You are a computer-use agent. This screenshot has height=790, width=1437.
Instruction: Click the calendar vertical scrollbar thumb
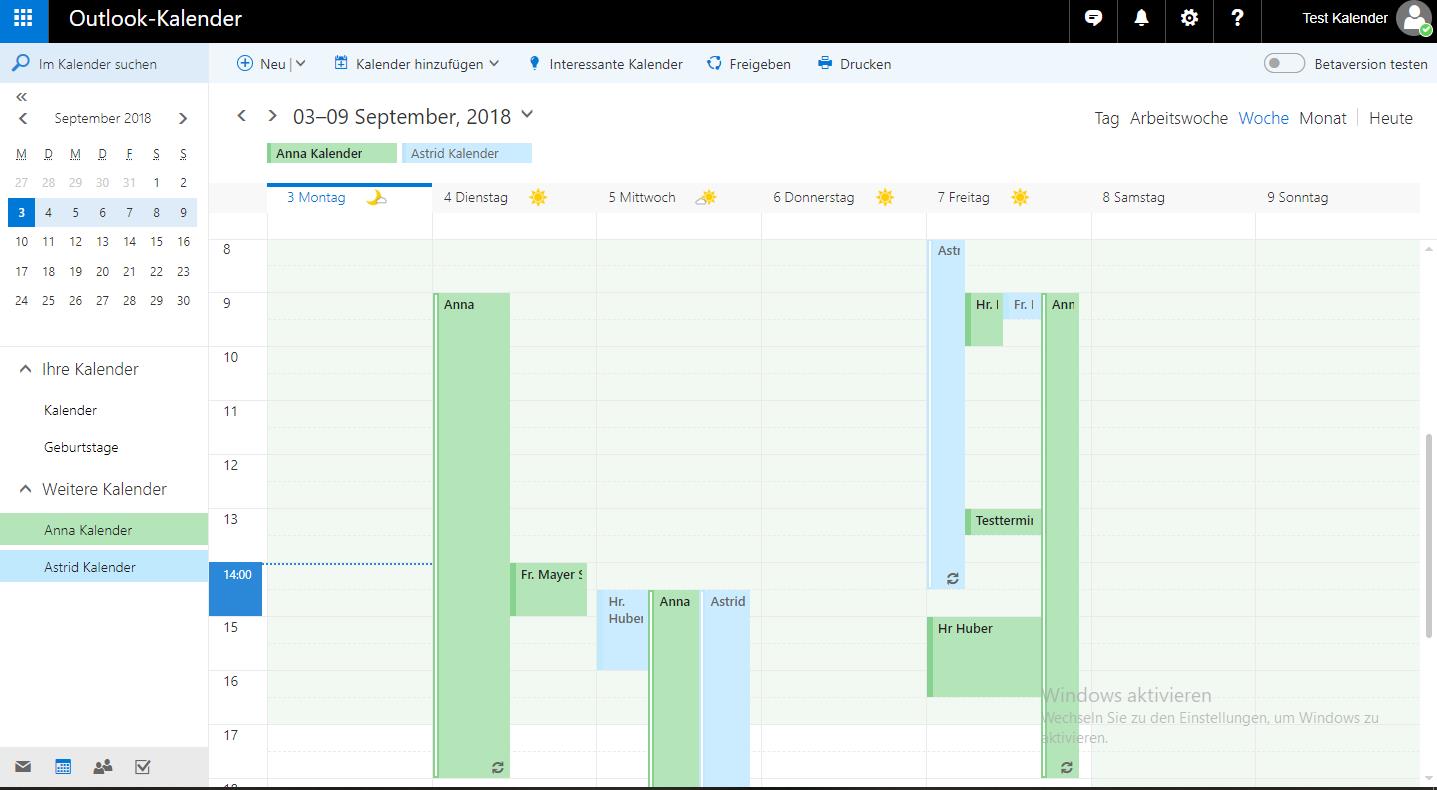coord(1428,536)
